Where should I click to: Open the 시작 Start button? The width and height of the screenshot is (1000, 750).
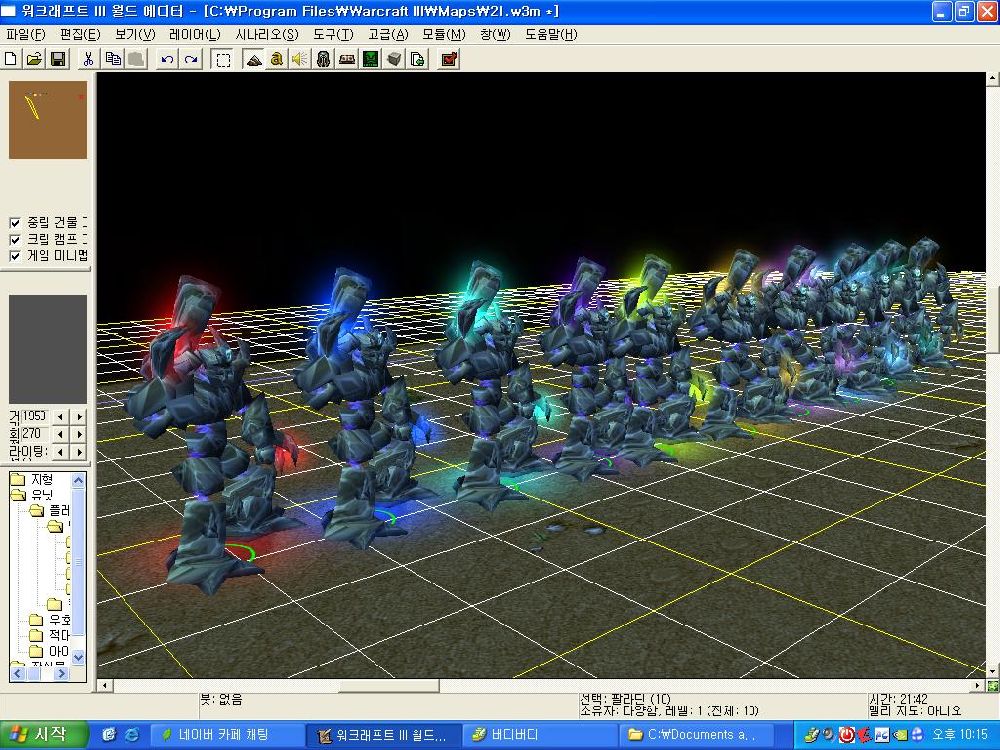(42, 735)
